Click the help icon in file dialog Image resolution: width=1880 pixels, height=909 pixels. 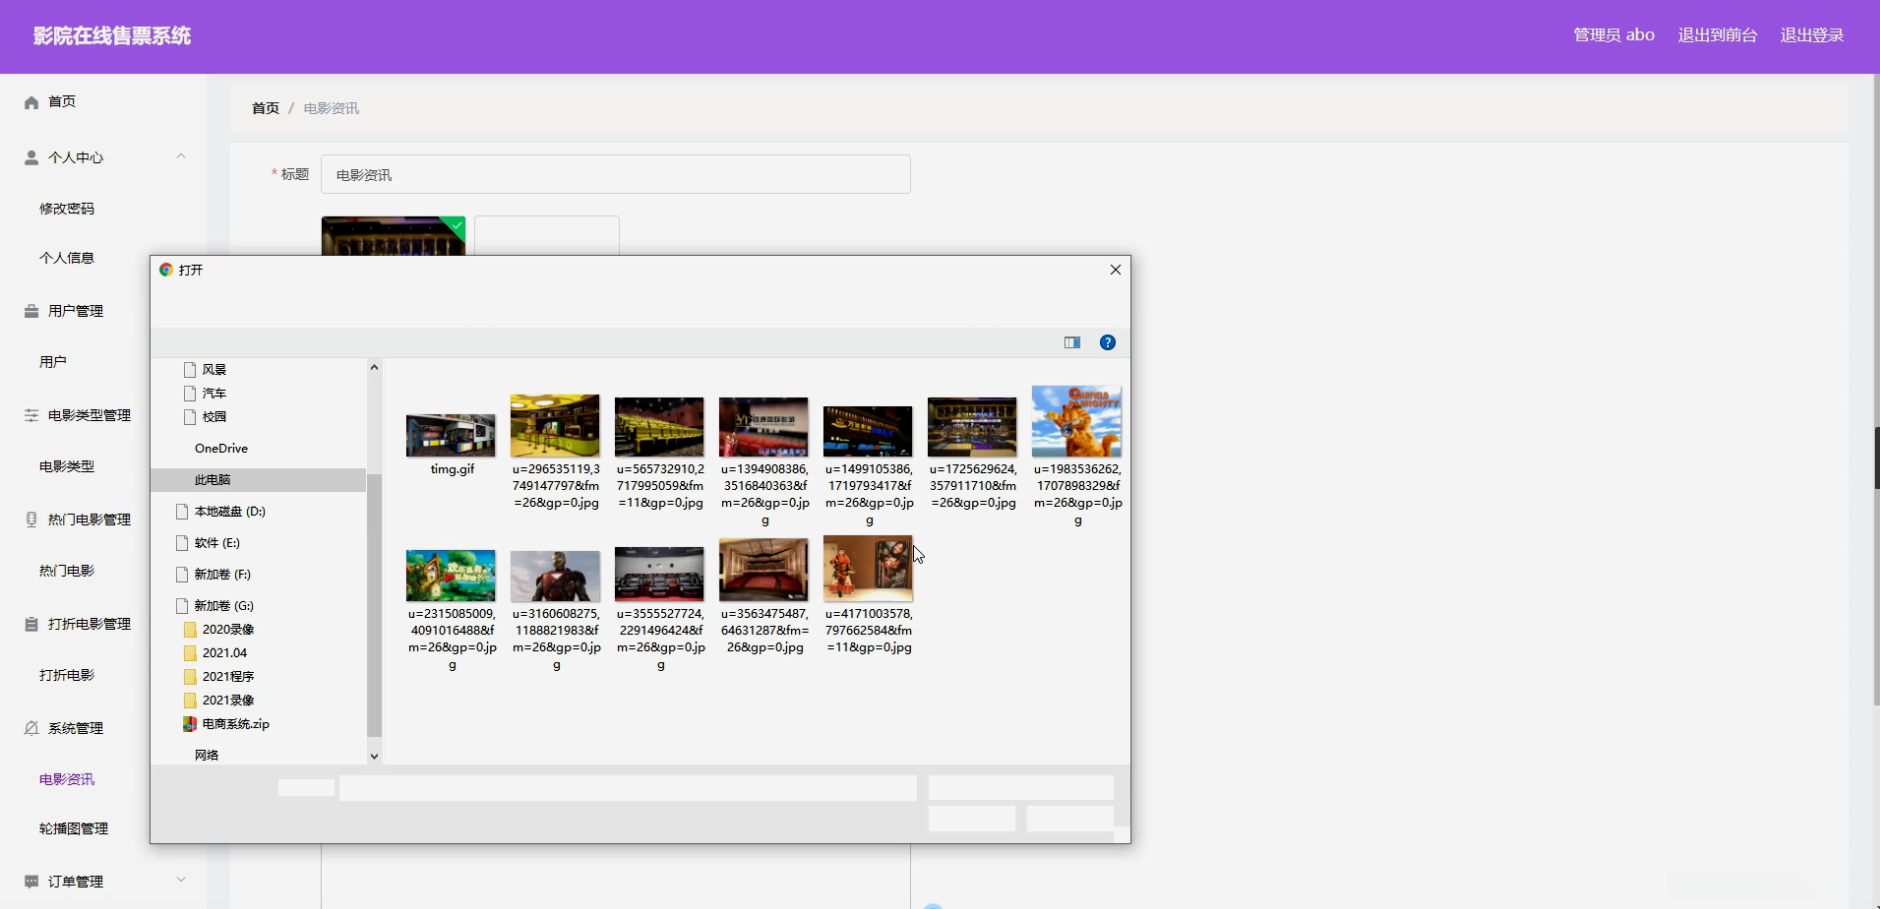(1107, 342)
